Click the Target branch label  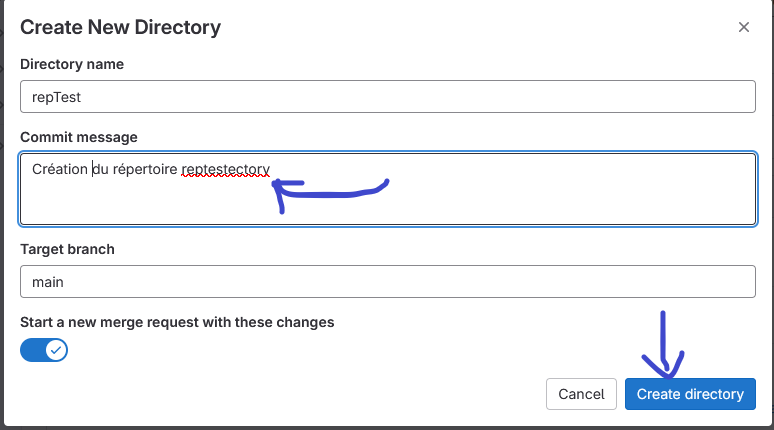pos(67,249)
